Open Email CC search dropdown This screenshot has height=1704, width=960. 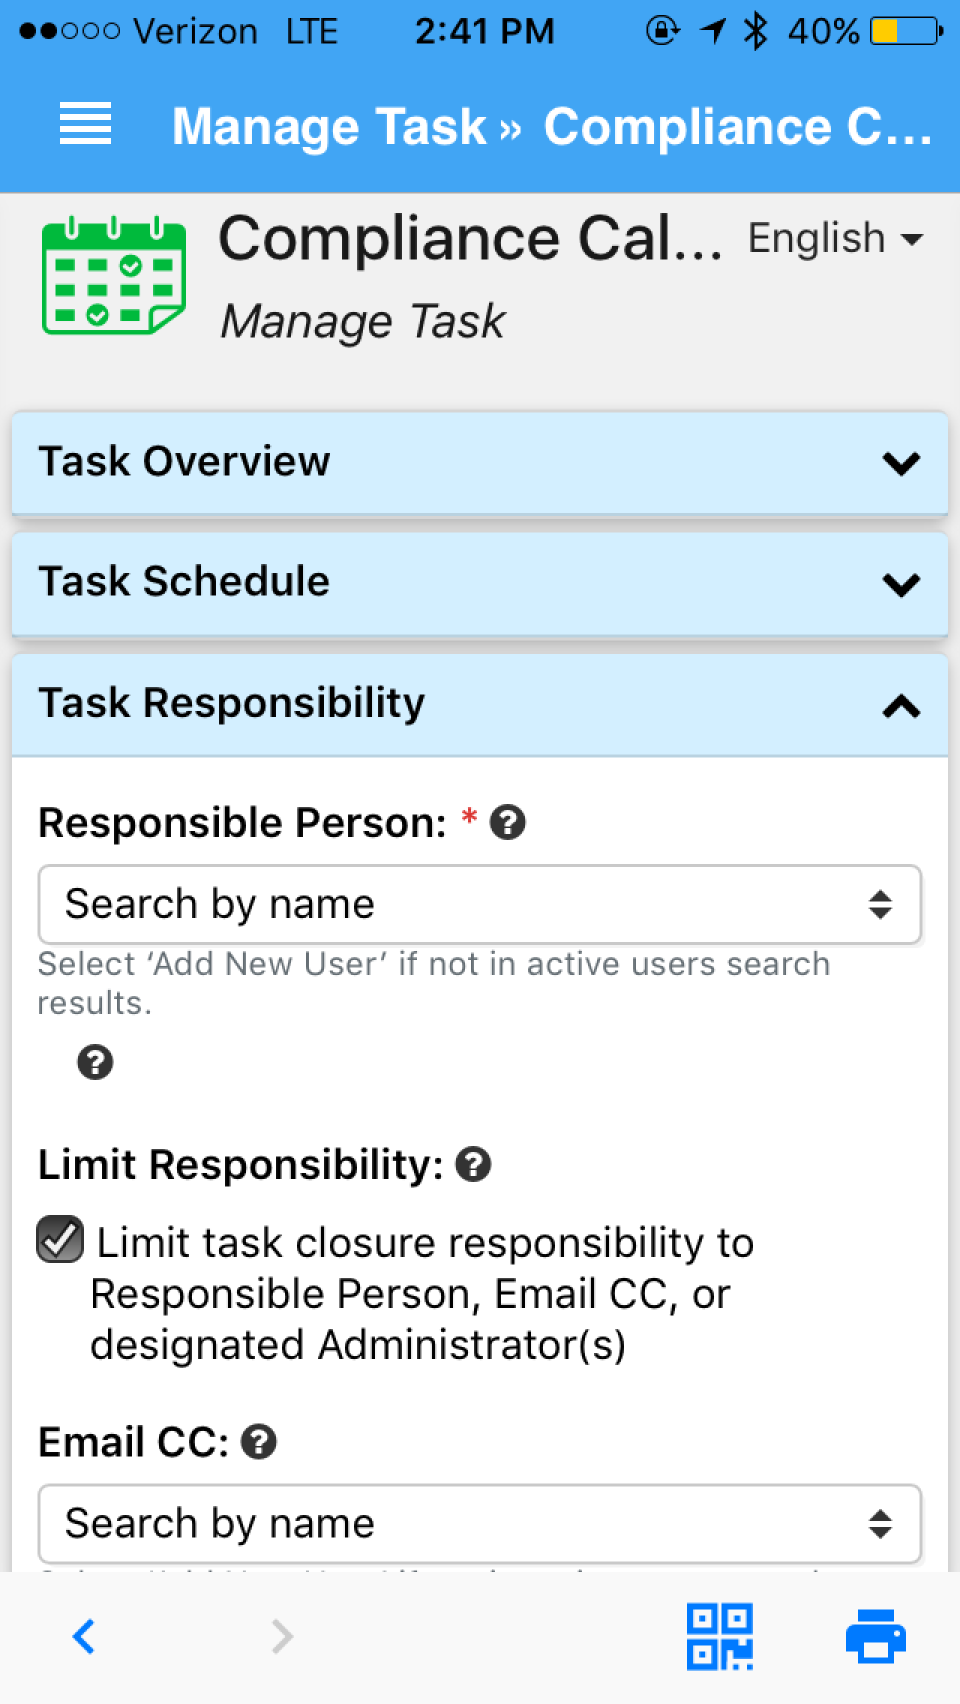(479, 1524)
